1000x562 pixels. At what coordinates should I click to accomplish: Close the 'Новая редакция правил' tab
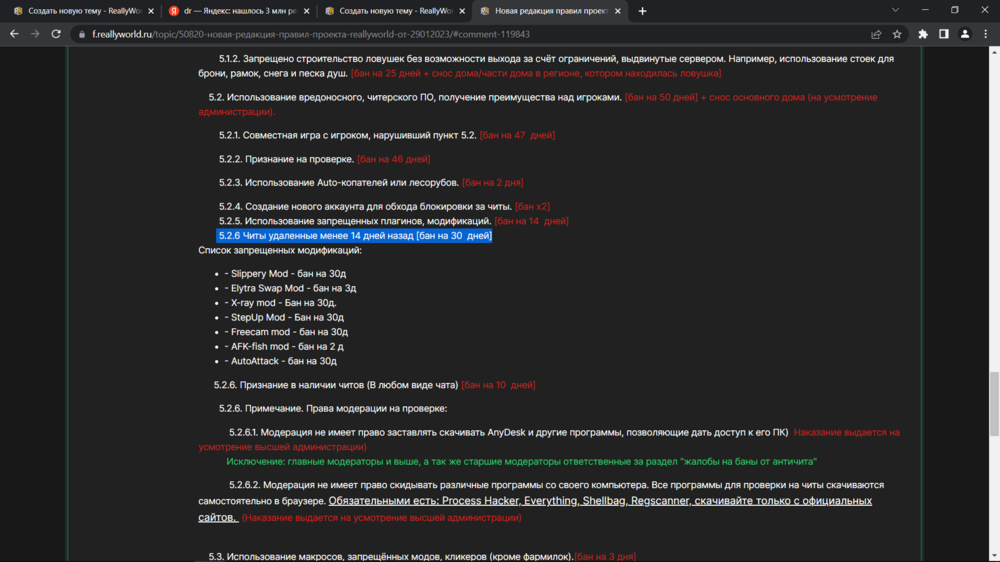[618, 11]
